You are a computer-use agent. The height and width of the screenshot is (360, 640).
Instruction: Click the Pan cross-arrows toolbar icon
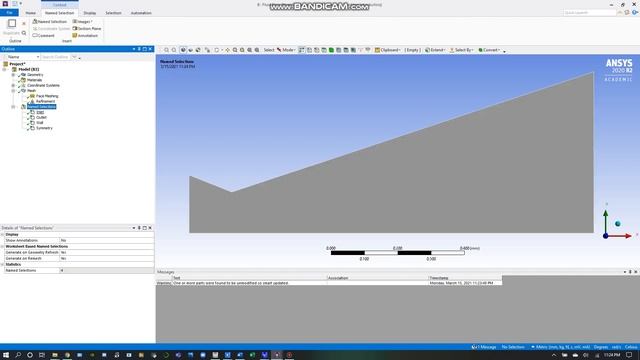tap(227, 50)
